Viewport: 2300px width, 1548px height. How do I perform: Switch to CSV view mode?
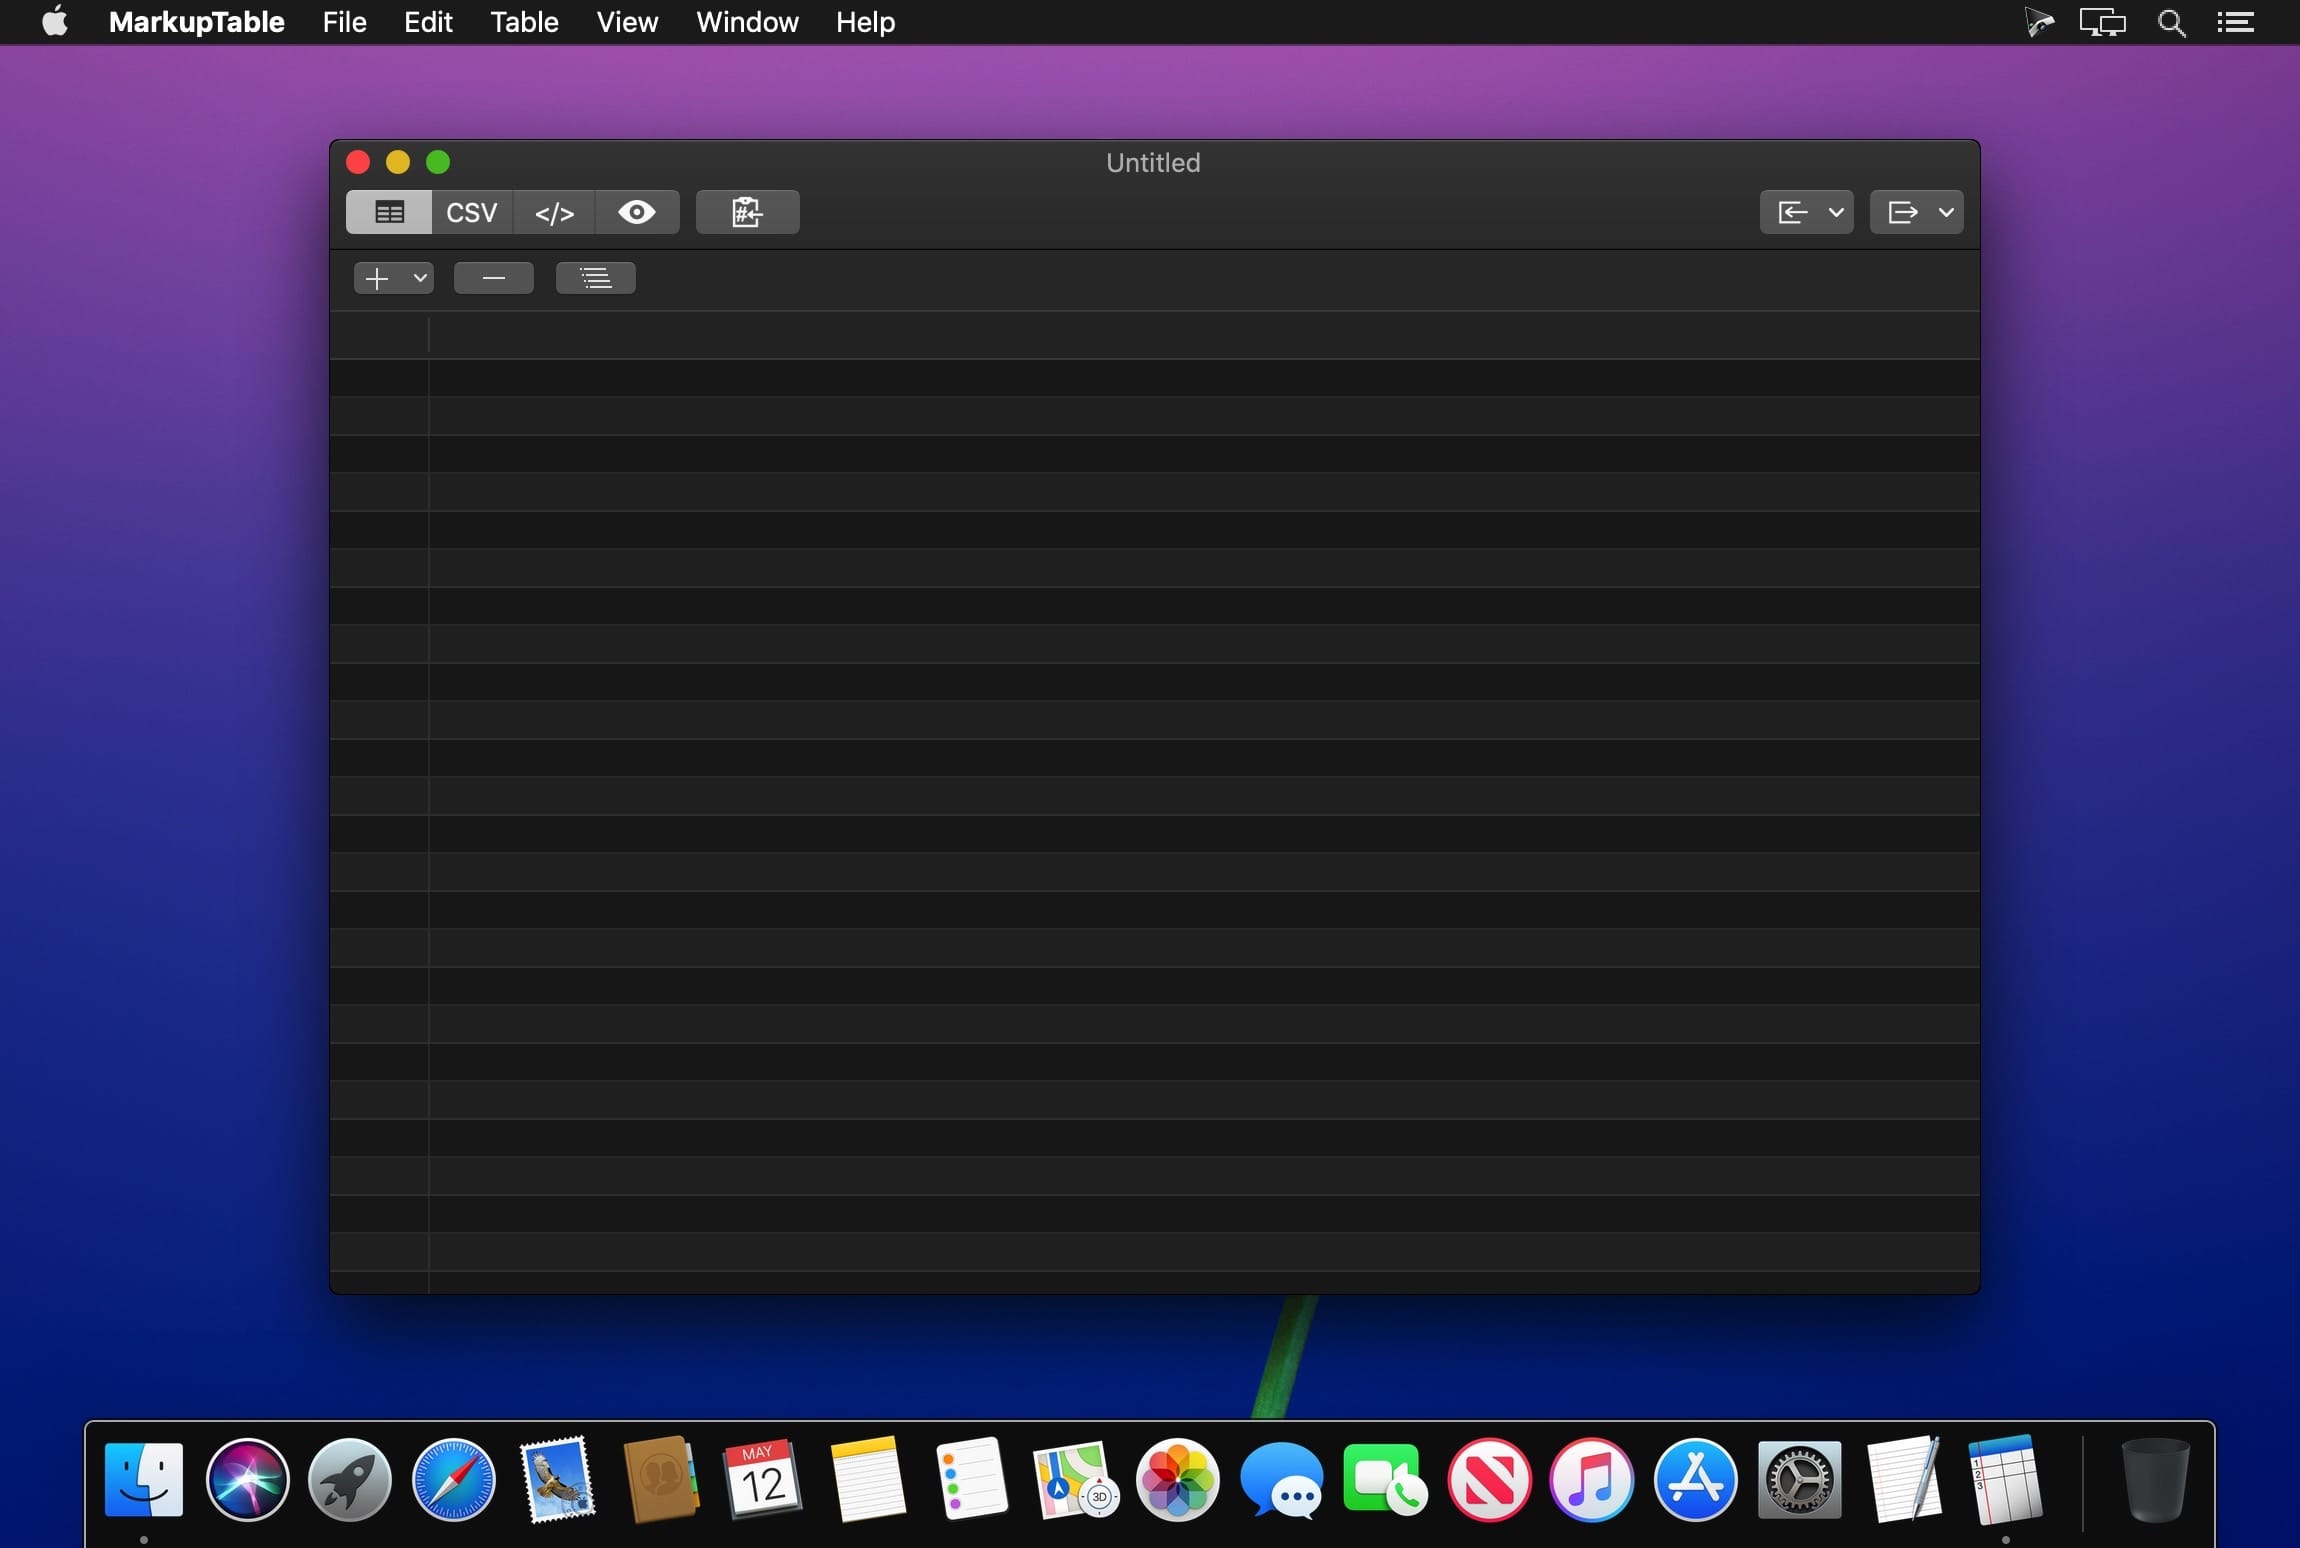click(471, 212)
